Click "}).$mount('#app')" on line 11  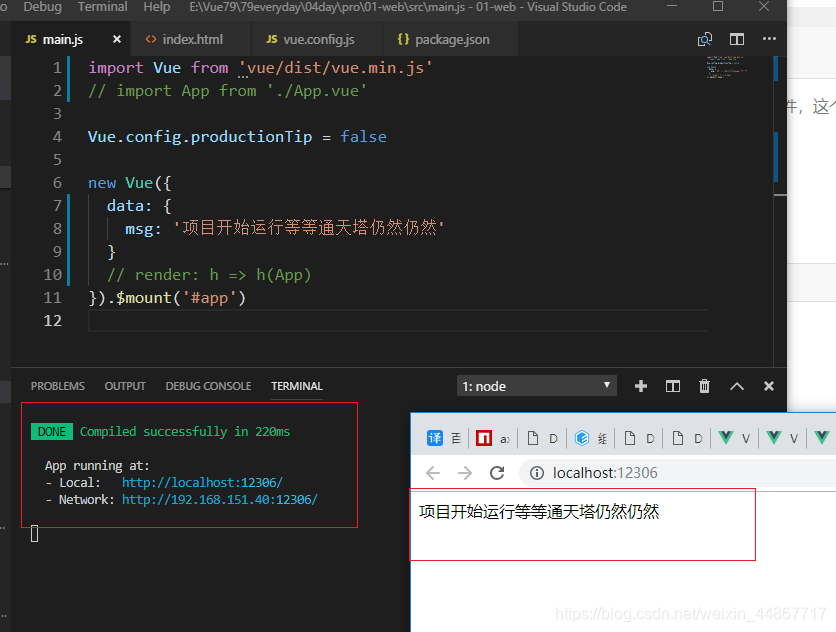click(x=167, y=298)
